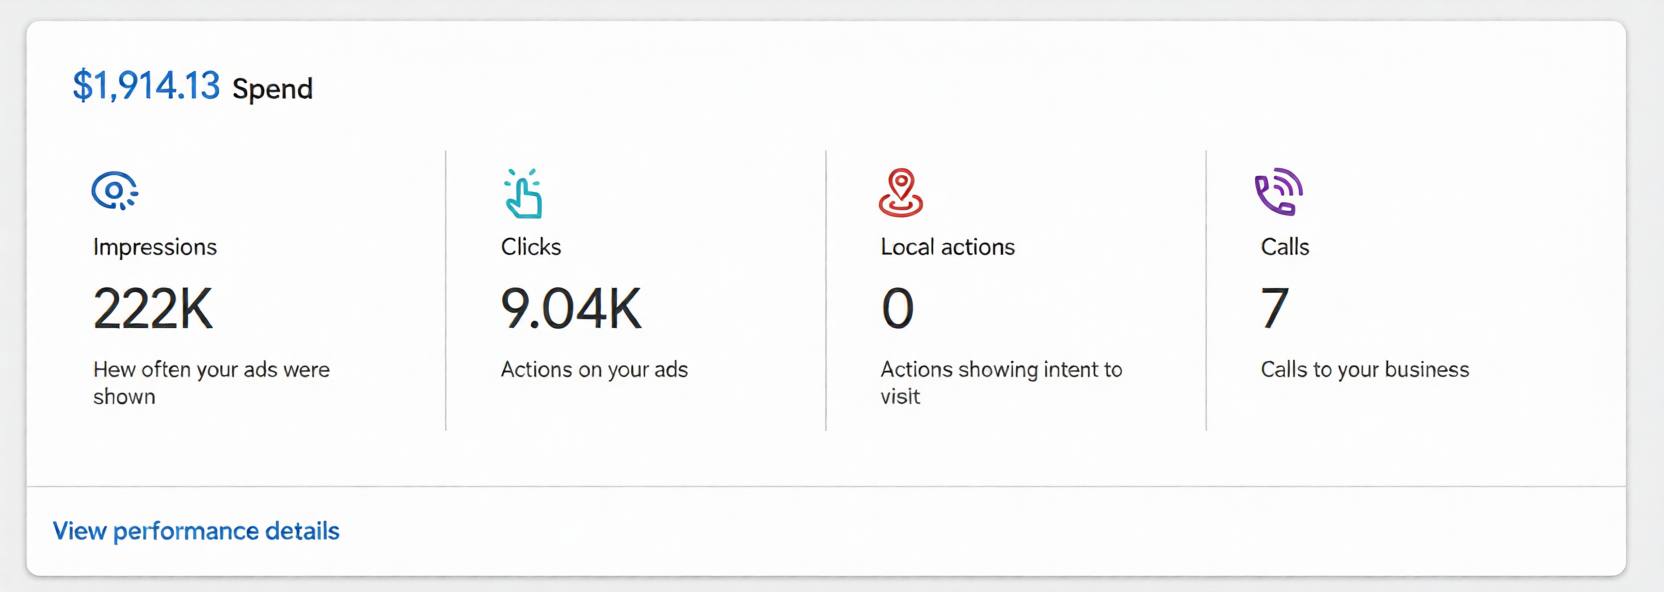
Task: Select the Calls label text
Action: [1284, 247]
